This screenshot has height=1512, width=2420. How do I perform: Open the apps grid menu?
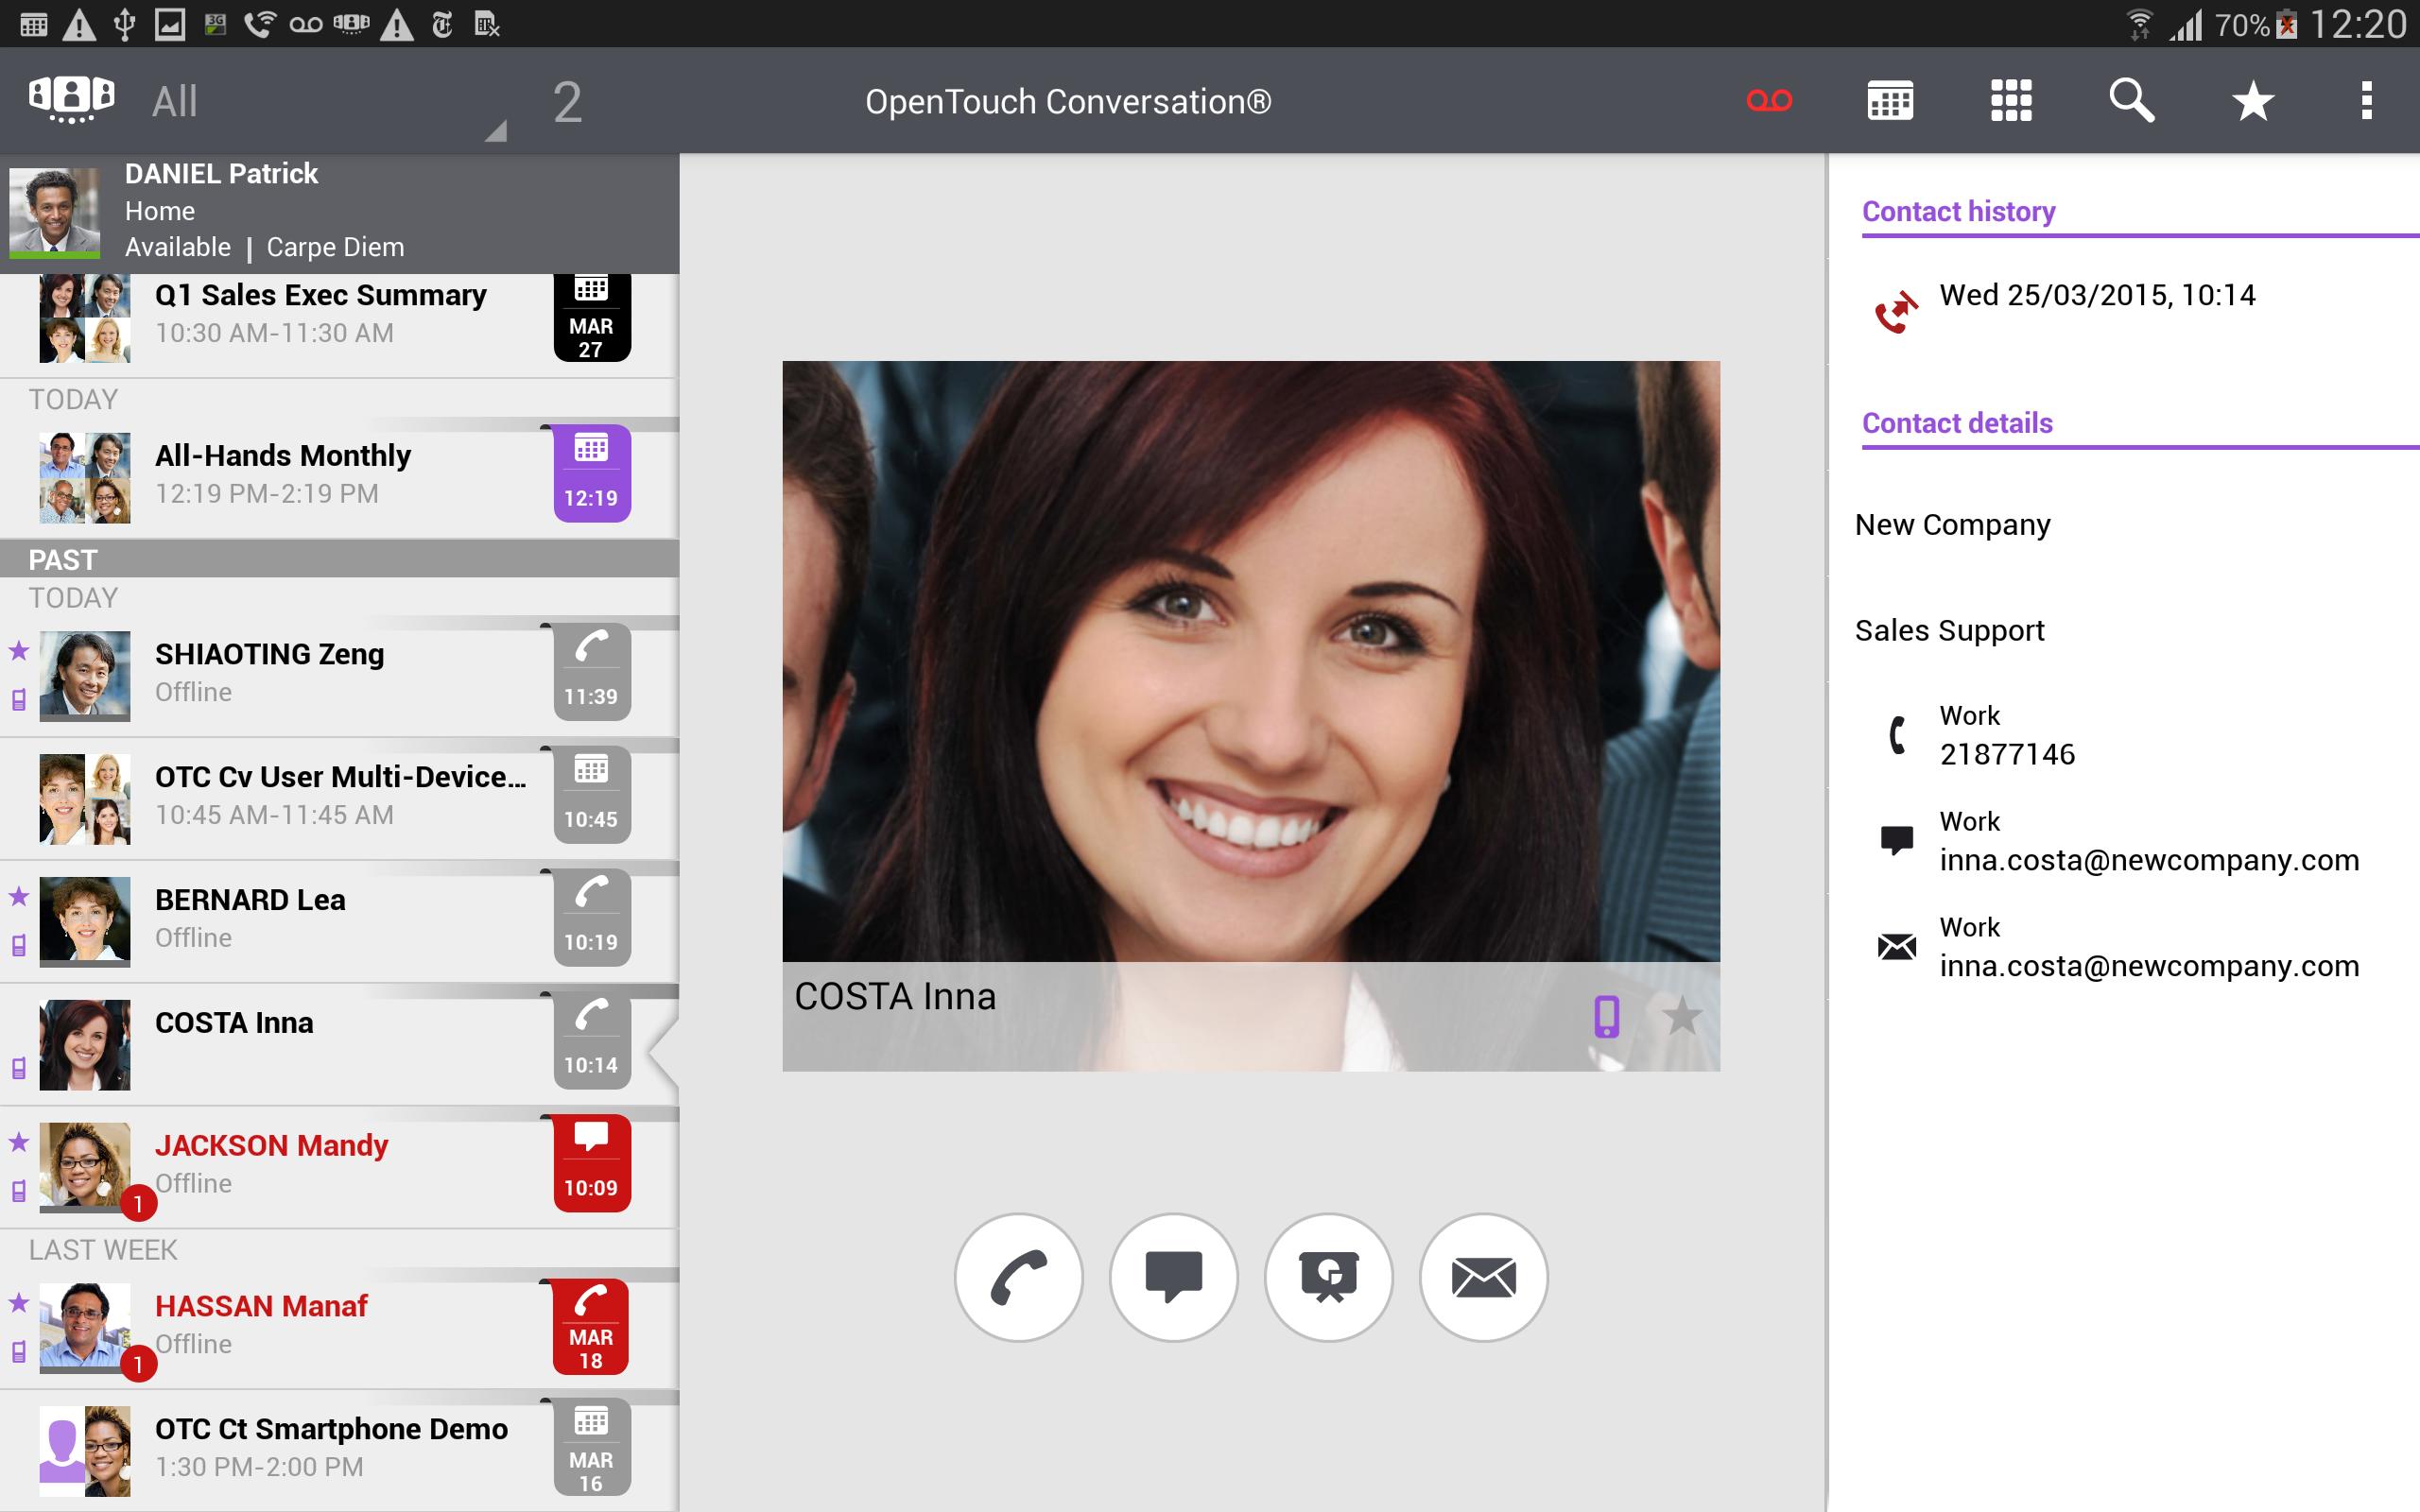pyautogui.click(x=2012, y=99)
